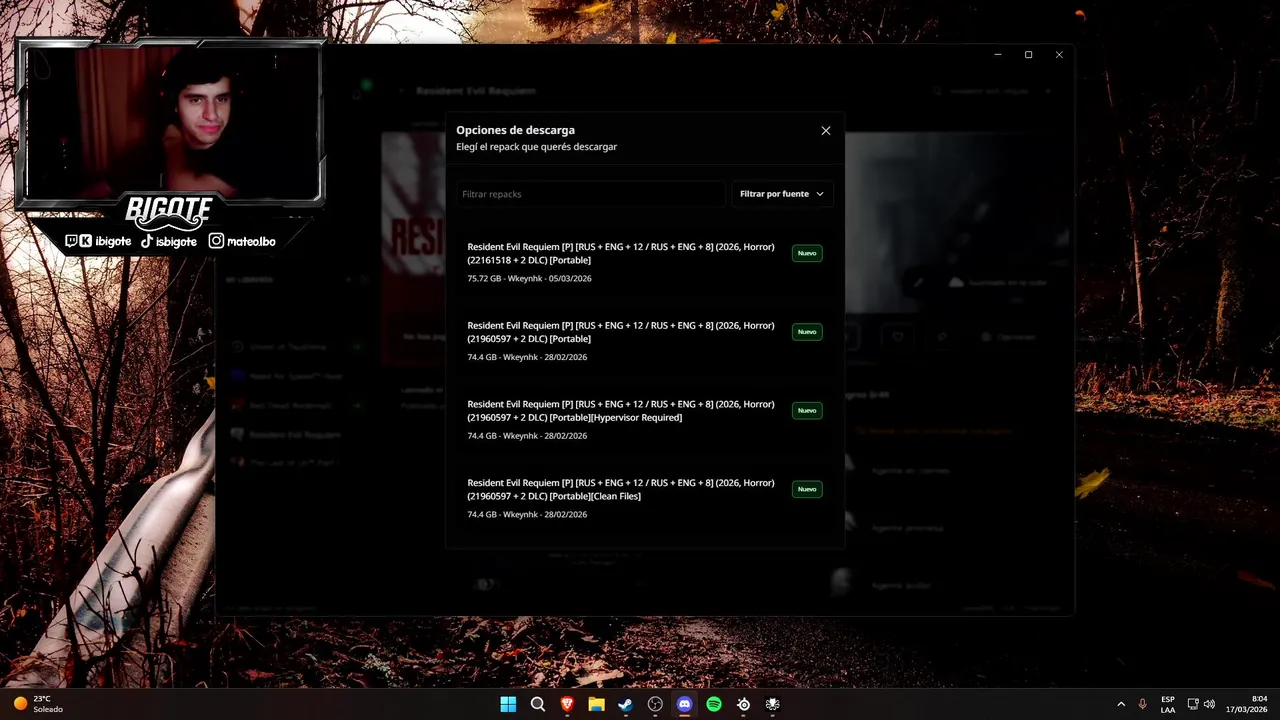This screenshot has width=1280, height=720.
Task: Open Windows Search from the taskbar
Action: point(538,704)
